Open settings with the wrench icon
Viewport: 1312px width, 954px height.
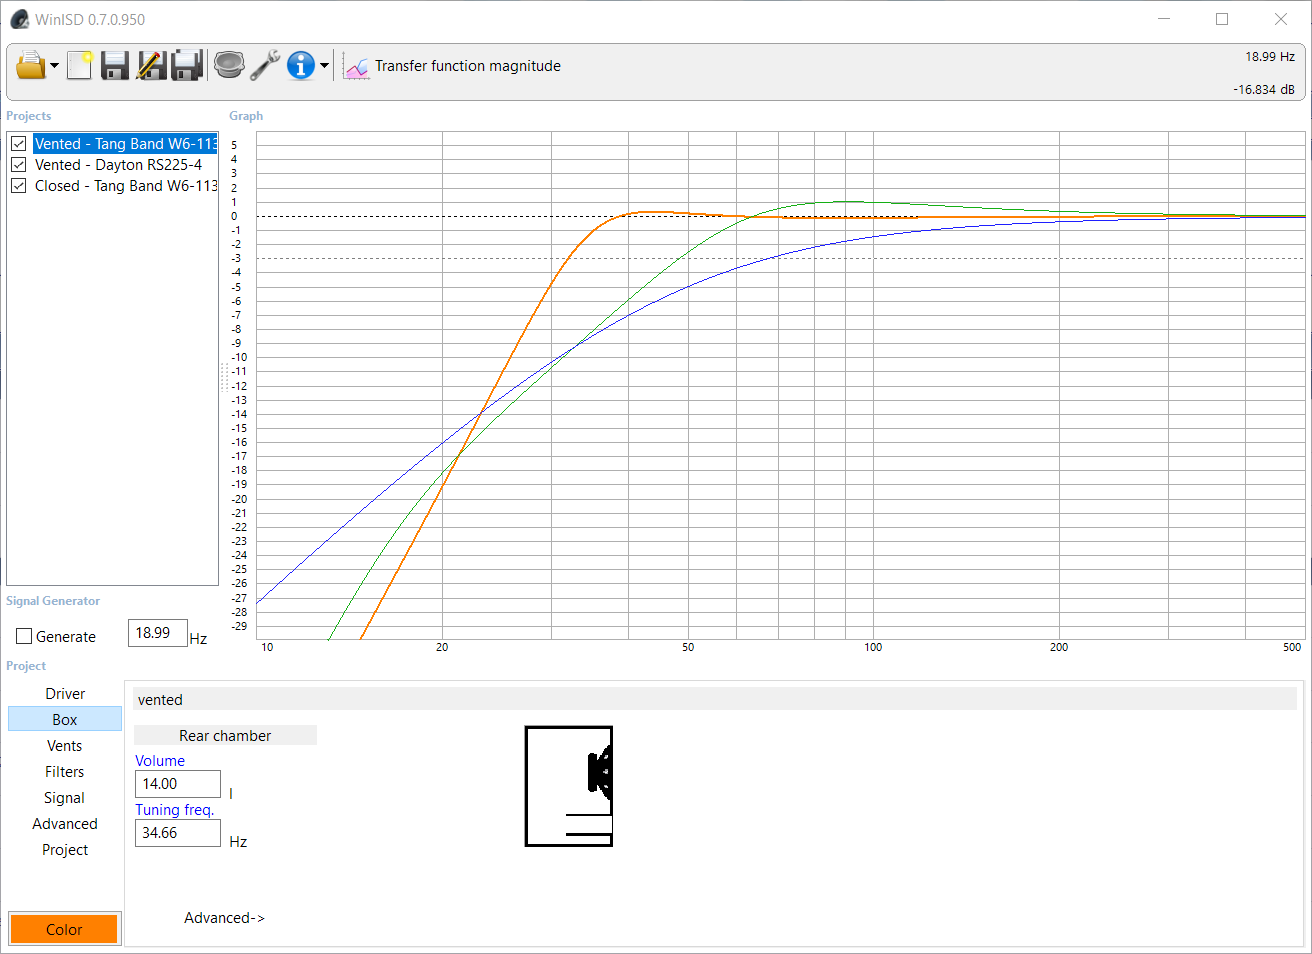(x=265, y=66)
